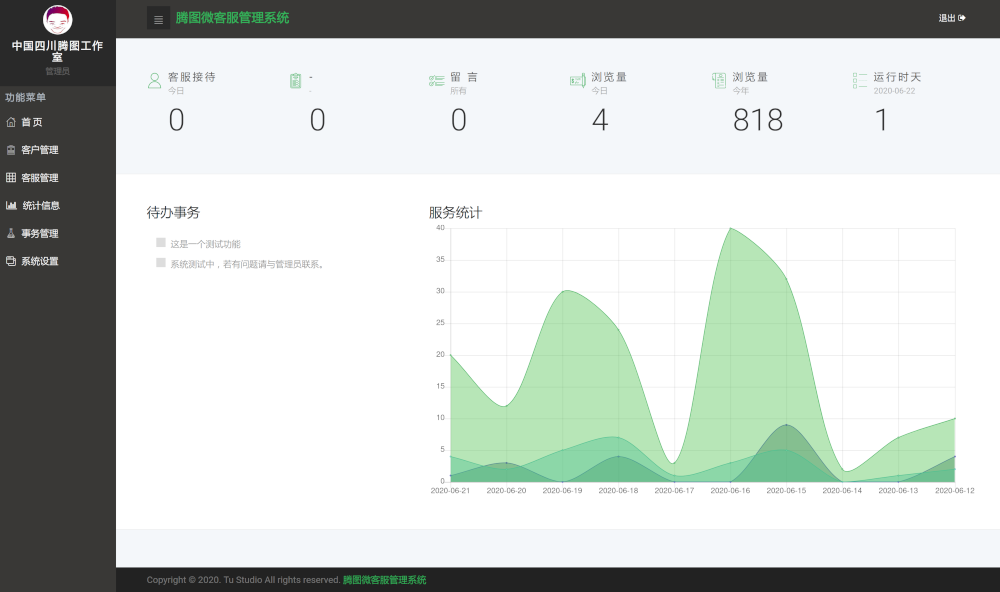The width and height of the screenshot is (1000, 592).
Task: Click the hamburger menu toggle button
Action: click(x=158, y=18)
